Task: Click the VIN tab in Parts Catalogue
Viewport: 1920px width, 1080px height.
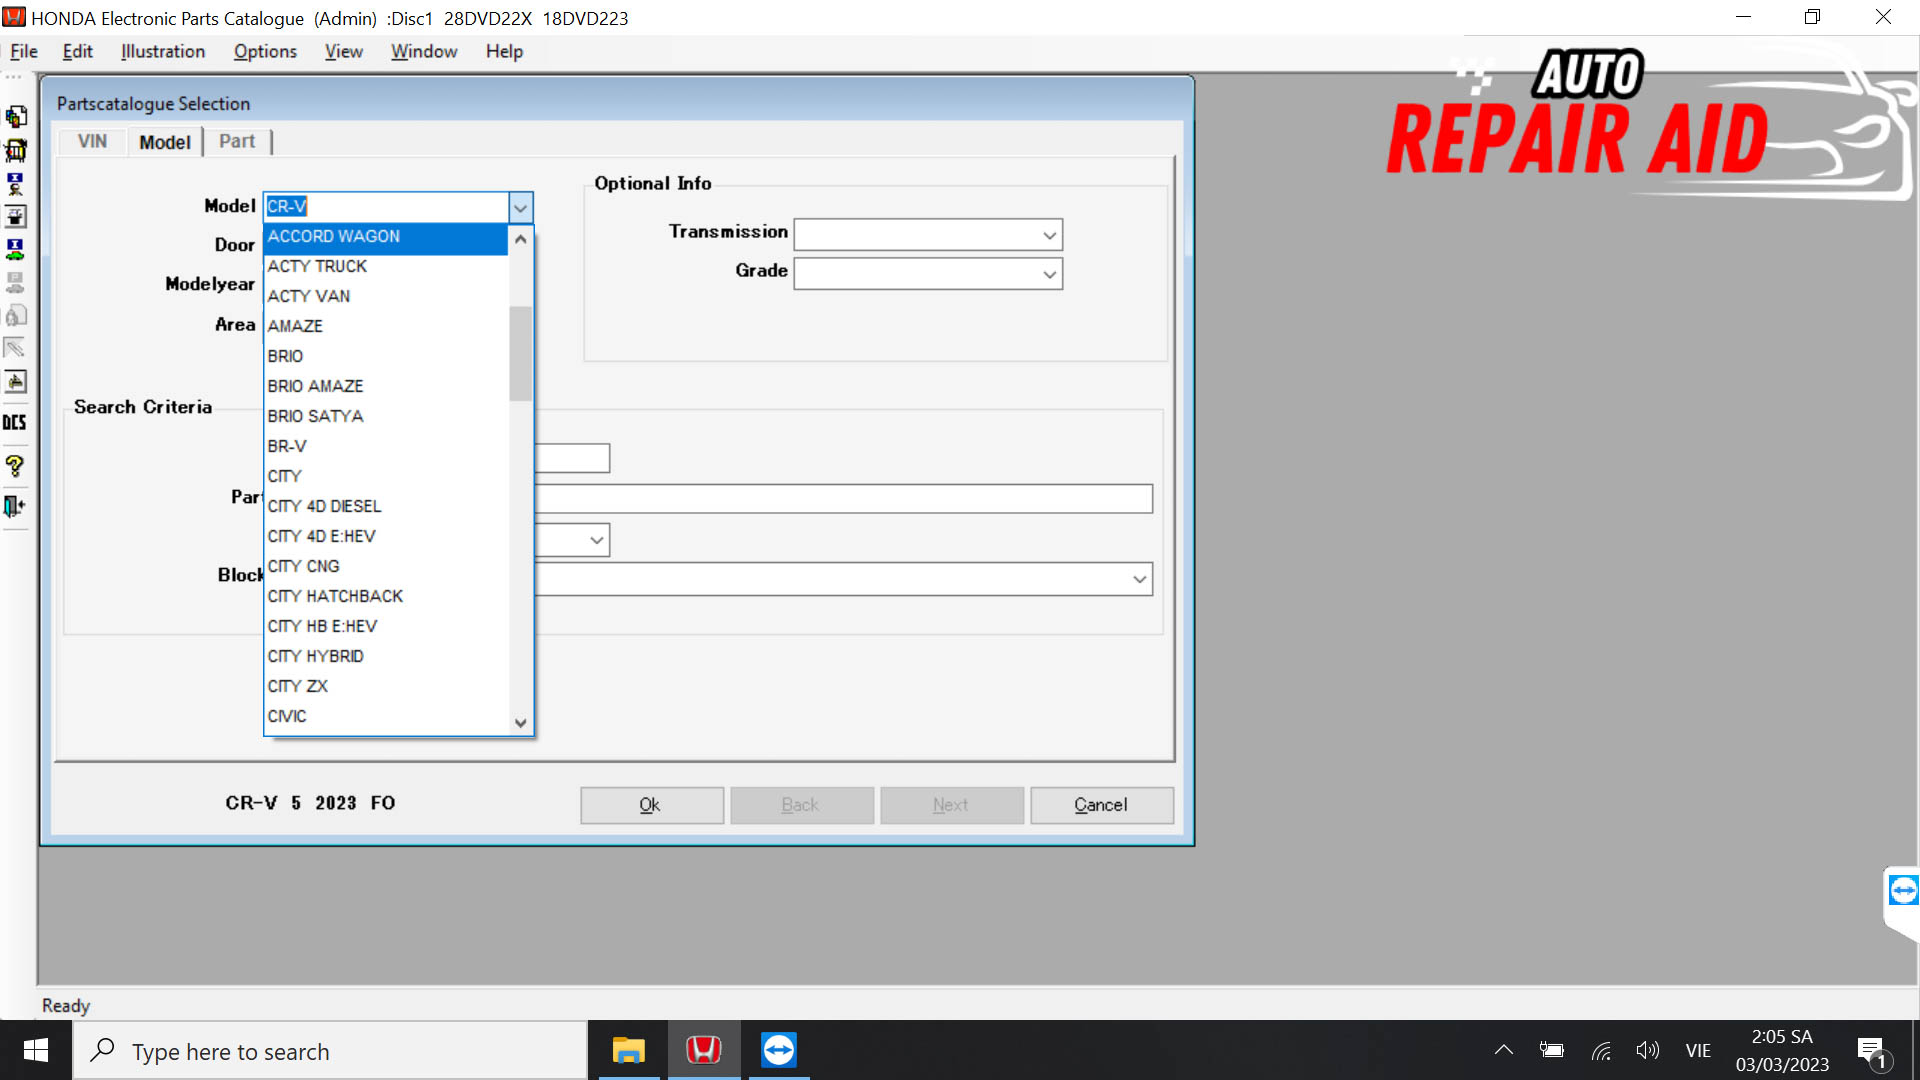Action: (x=92, y=141)
